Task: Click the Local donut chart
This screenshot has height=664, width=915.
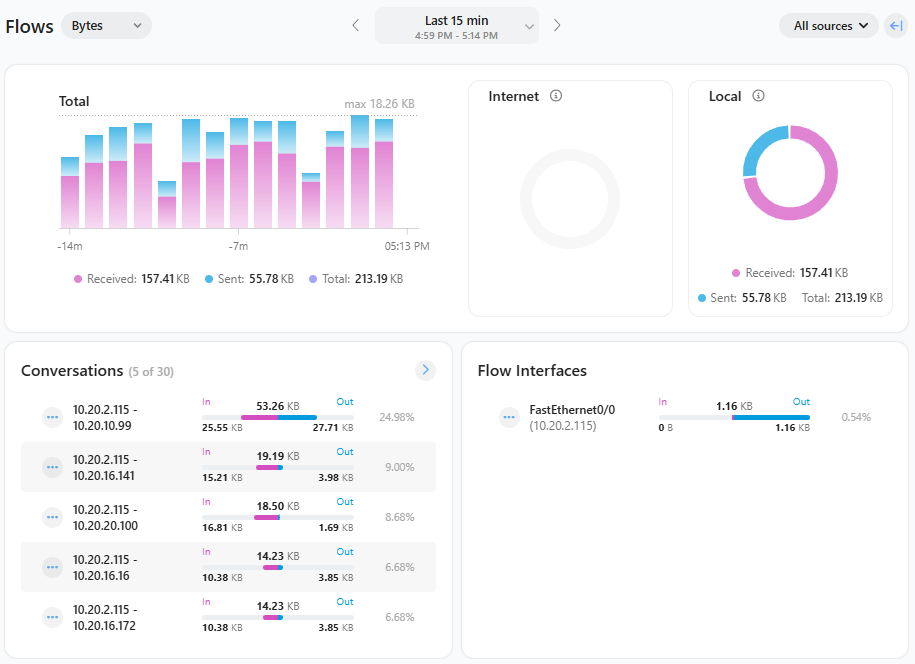Action: click(790, 173)
